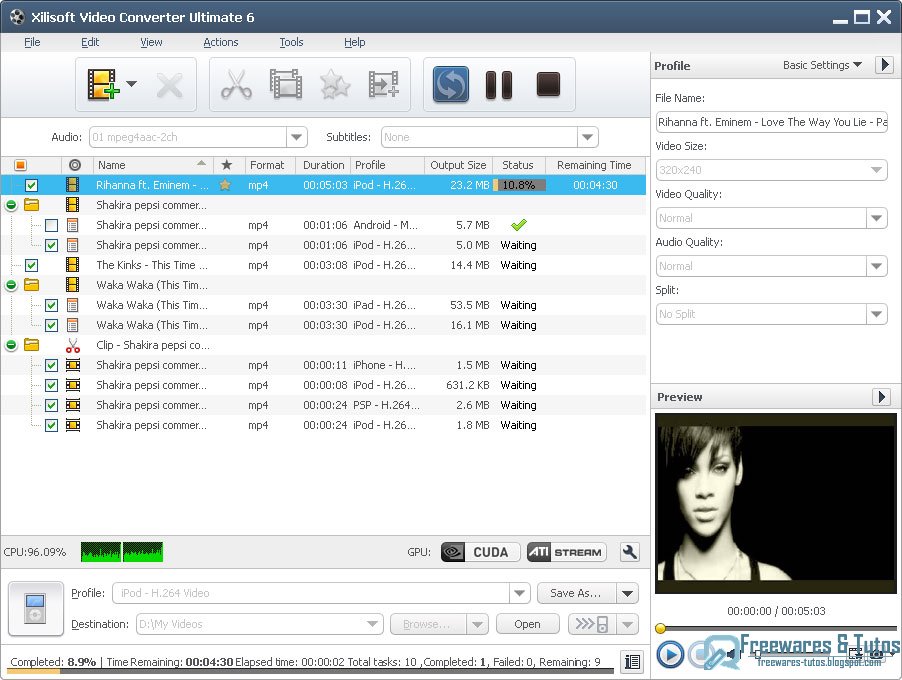
Task: Open the Effects star icon
Action: click(335, 85)
